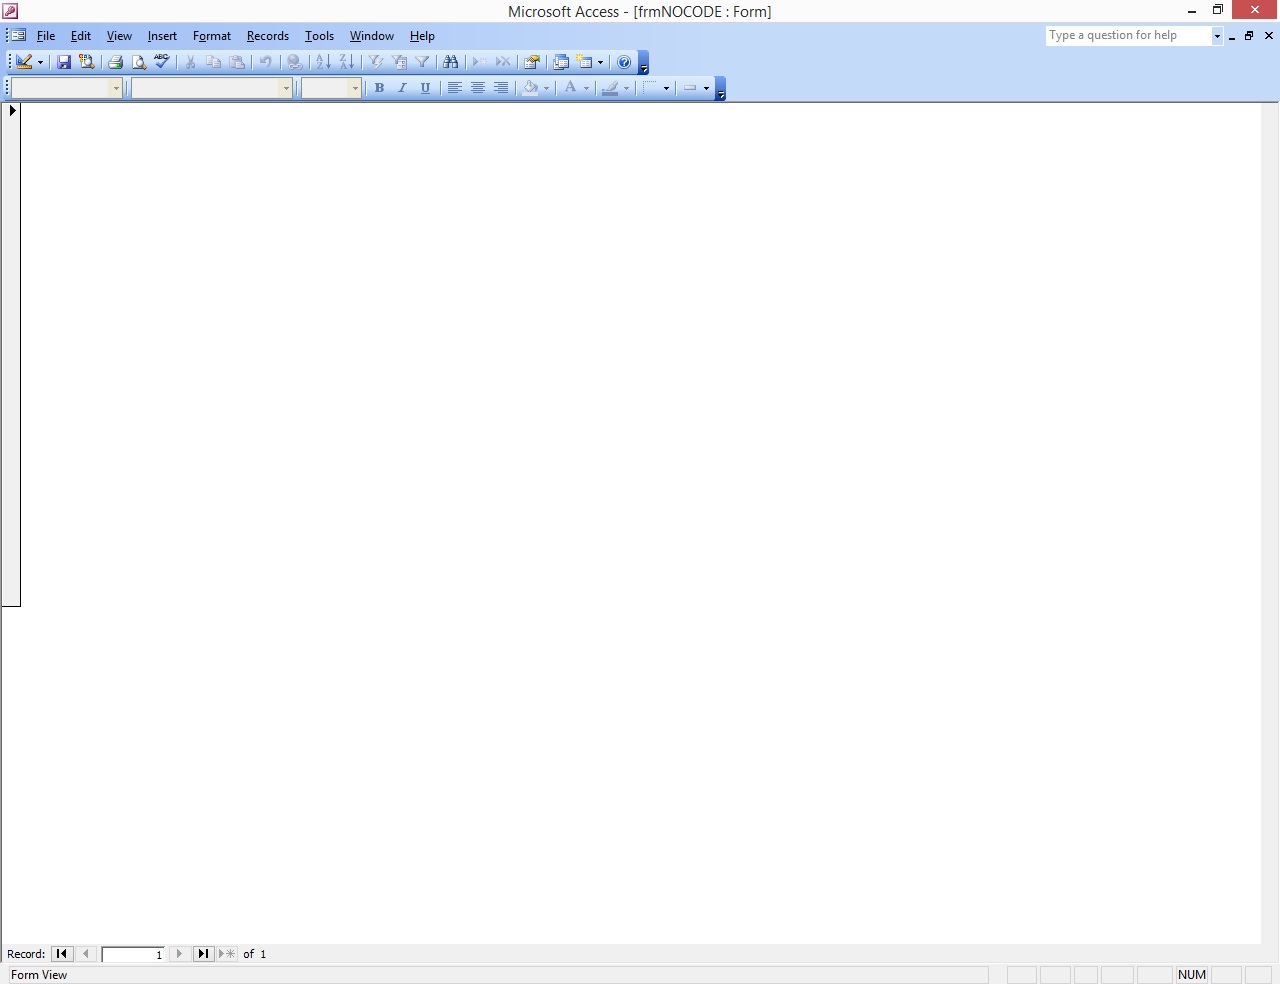
Task: Click the File Search icon
Action: point(87,62)
